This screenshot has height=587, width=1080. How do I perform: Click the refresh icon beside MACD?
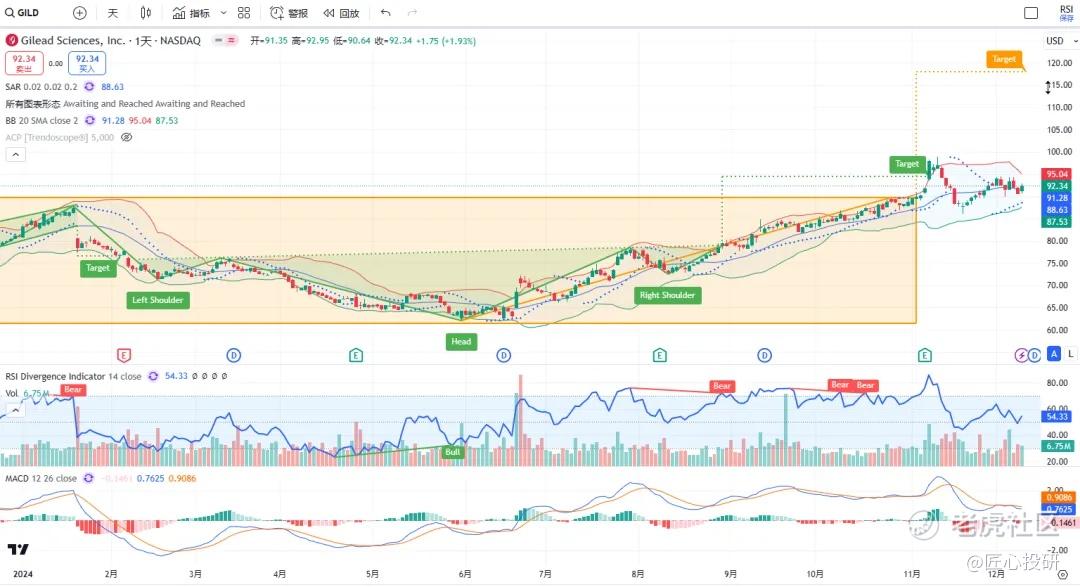pyautogui.click(x=89, y=478)
